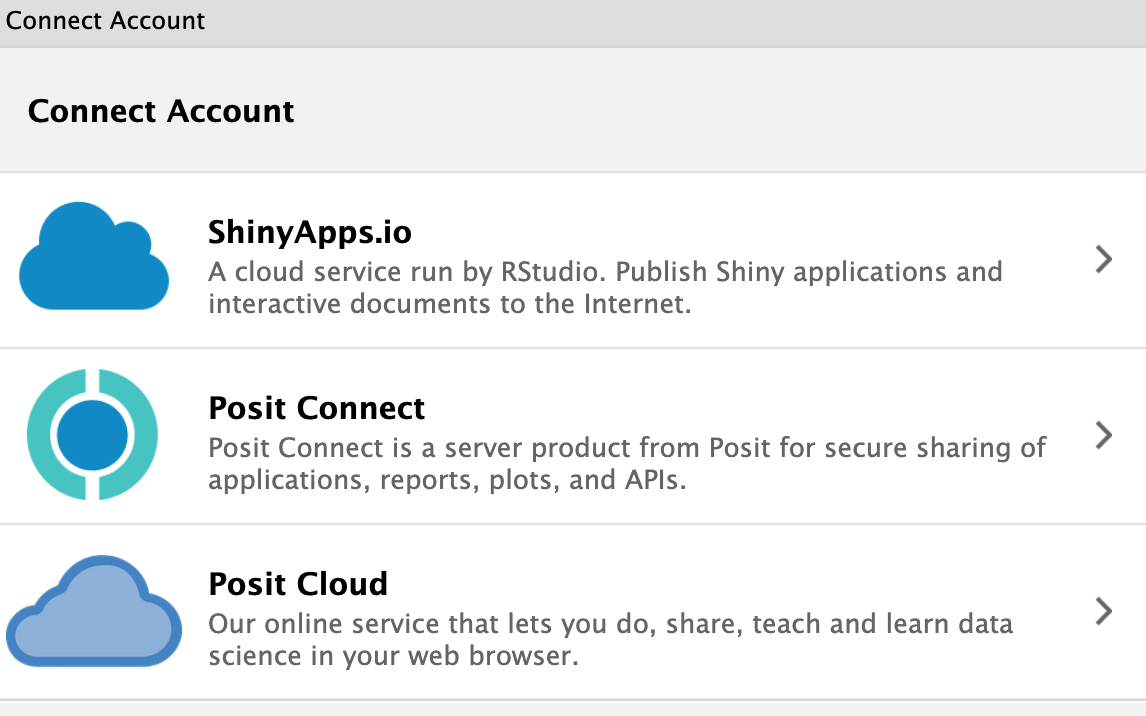Click the Connect Account heading text
This screenshot has width=1146, height=716.
[x=161, y=111]
